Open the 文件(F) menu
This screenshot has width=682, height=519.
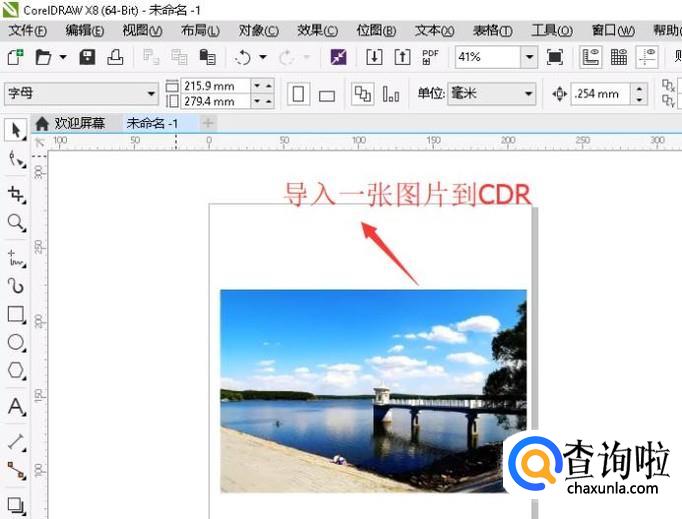pyautogui.click(x=27, y=30)
